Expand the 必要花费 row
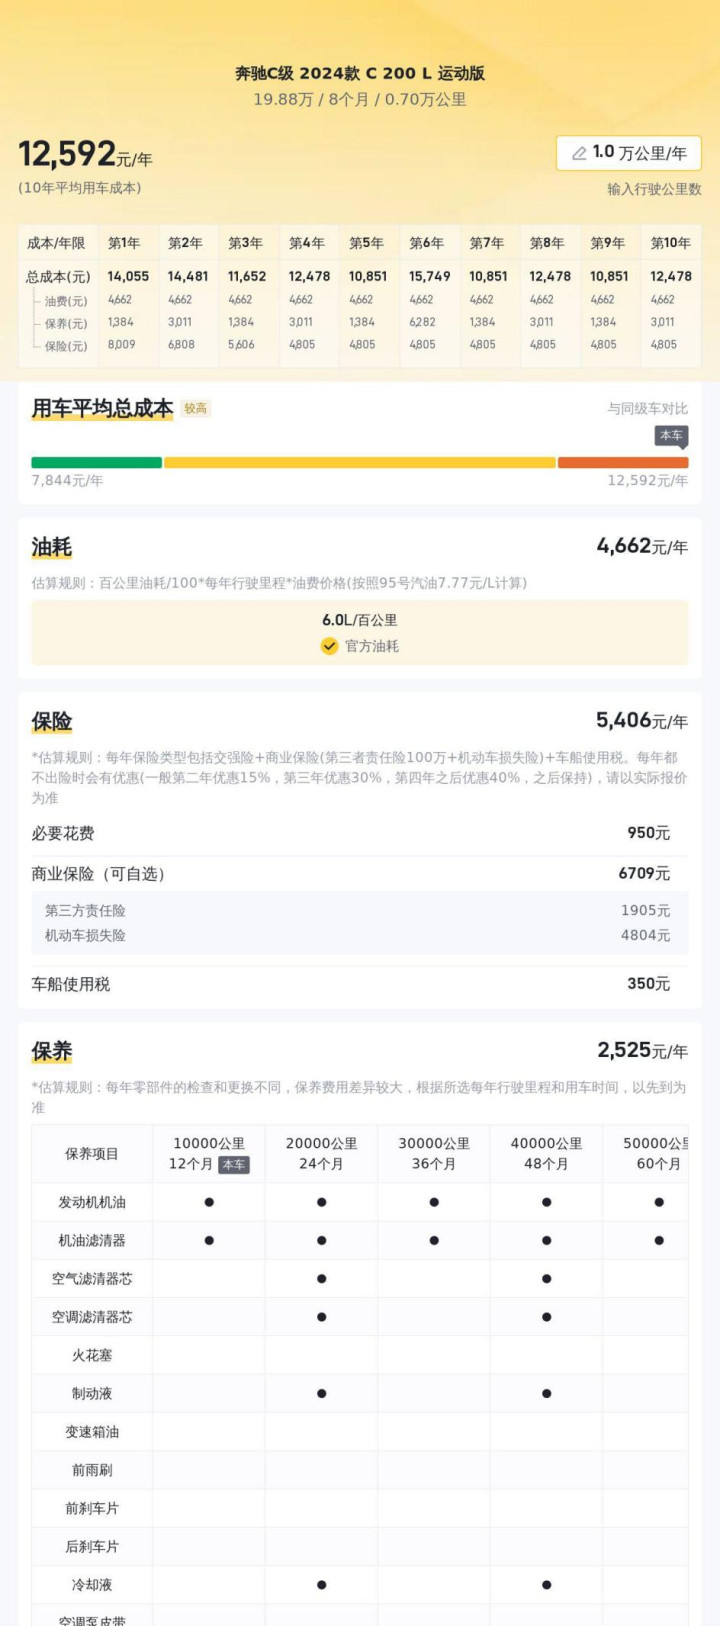The height and width of the screenshot is (1626, 720). click(360, 833)
